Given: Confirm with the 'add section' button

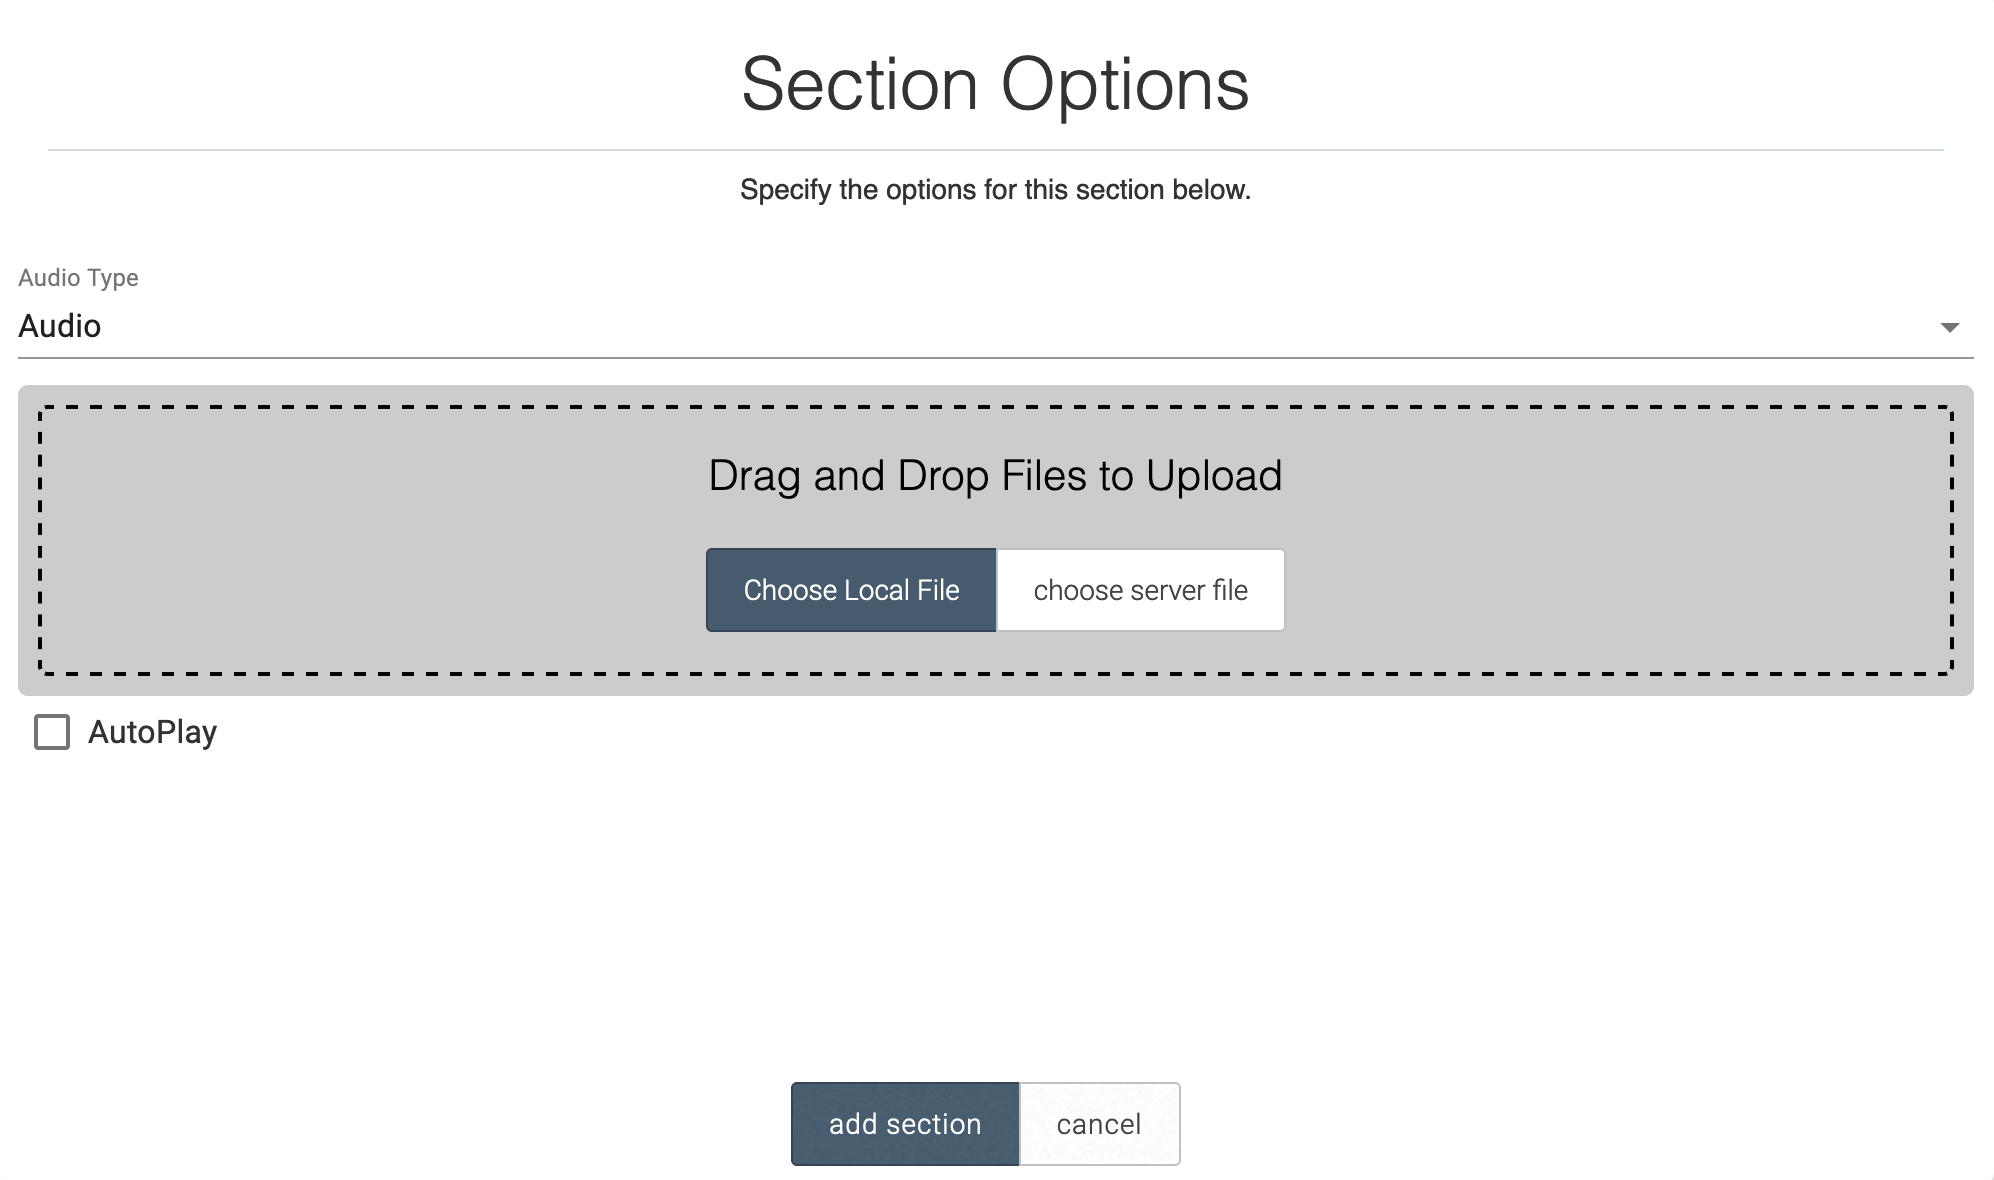Looking at the screenshot, I should tap(905, 1124).
